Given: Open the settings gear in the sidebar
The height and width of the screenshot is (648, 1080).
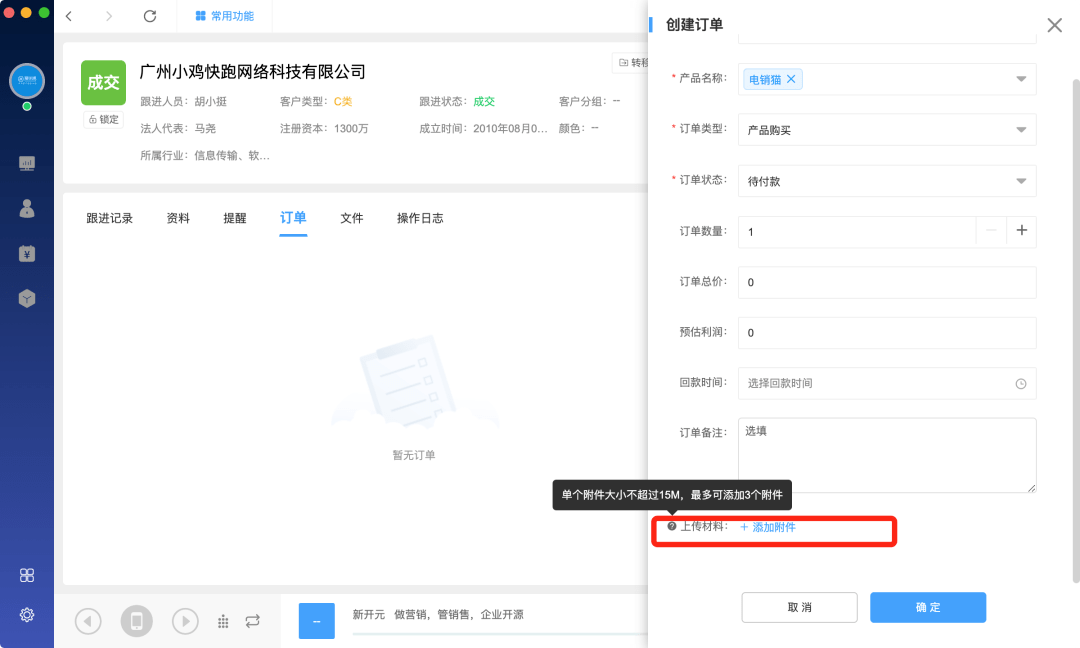Looking at the screenshot, I should [27, 614].
